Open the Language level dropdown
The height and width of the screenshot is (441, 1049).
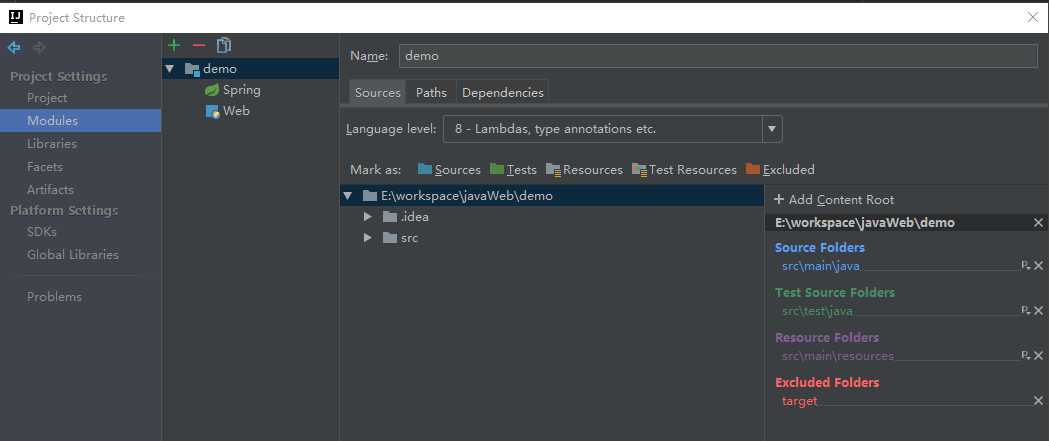tap(772, 129)
